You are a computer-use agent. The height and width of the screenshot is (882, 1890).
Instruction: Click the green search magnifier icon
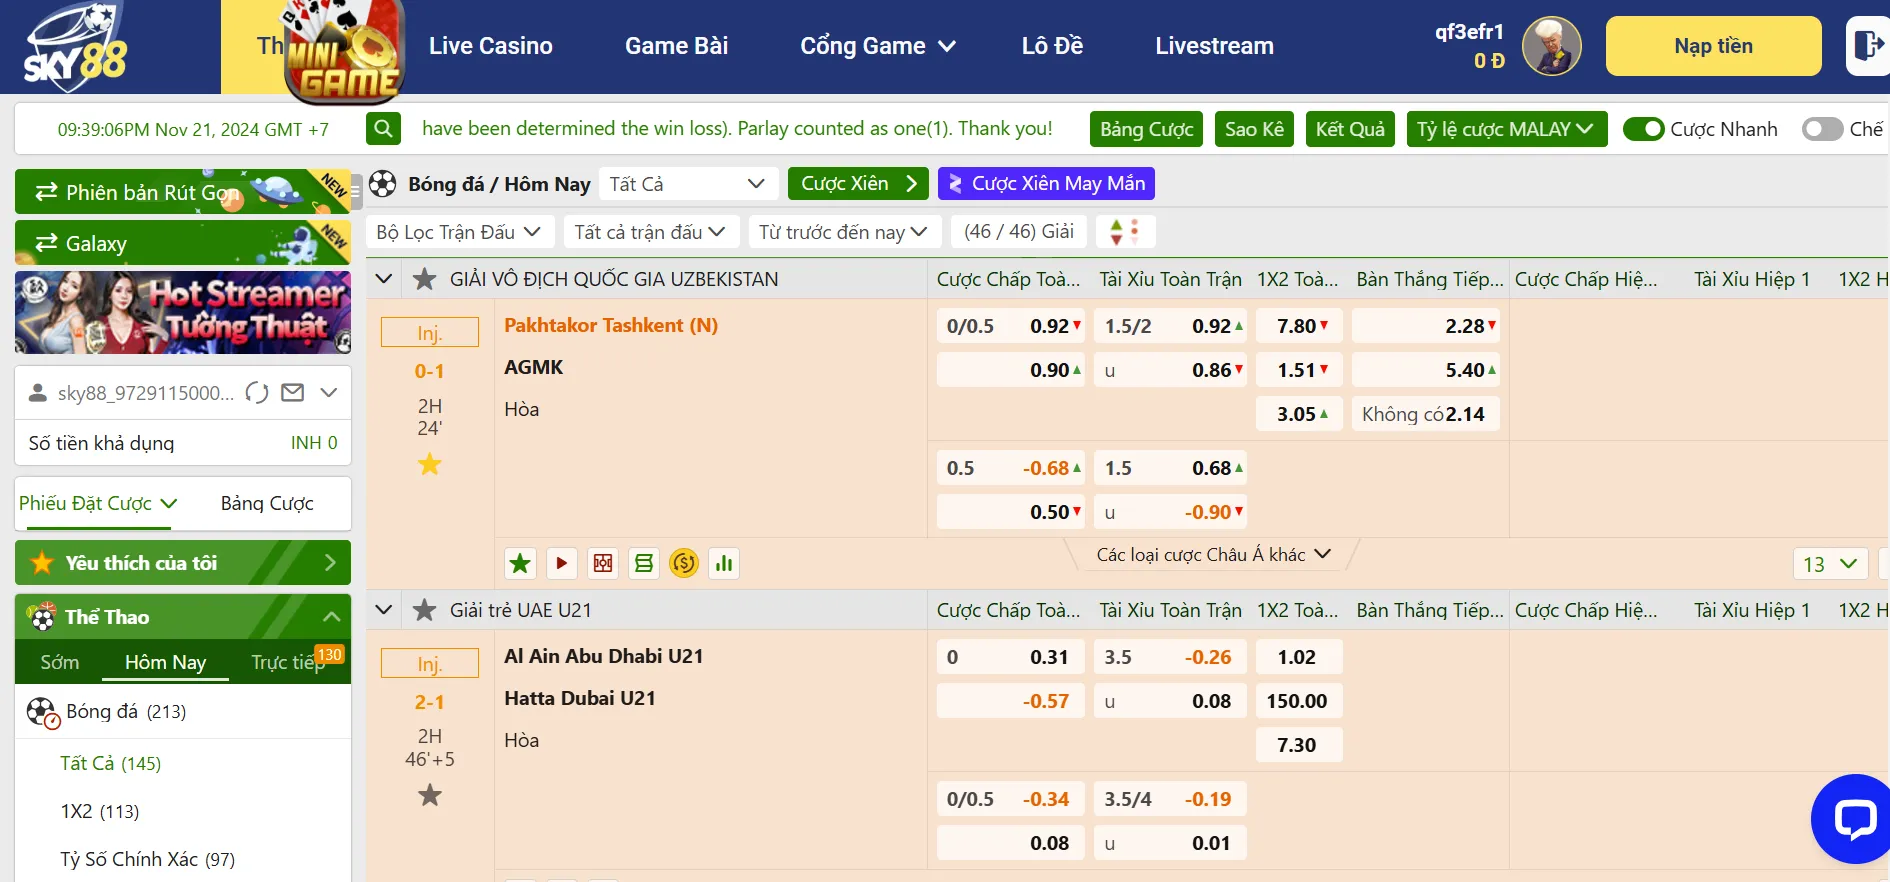(x=383, y=128)
